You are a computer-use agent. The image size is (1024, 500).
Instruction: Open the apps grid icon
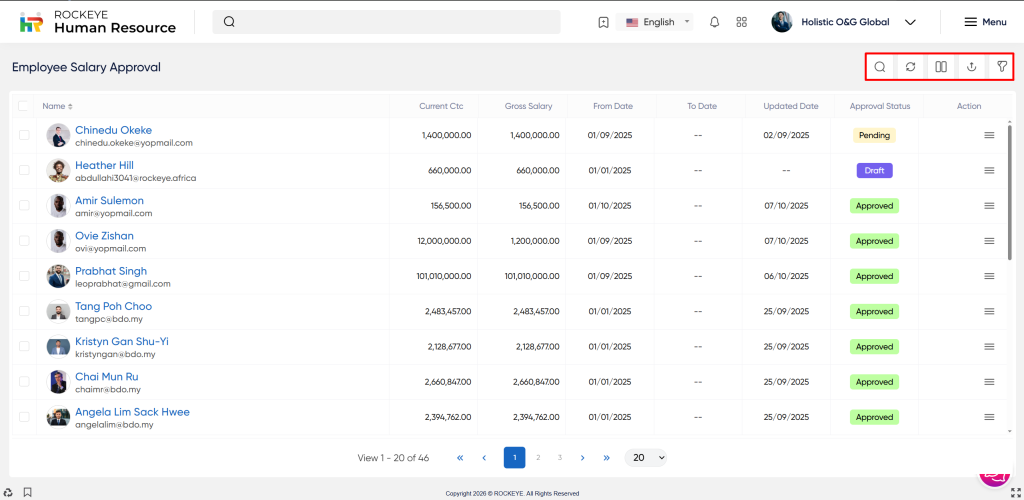[x=741, y=22]
